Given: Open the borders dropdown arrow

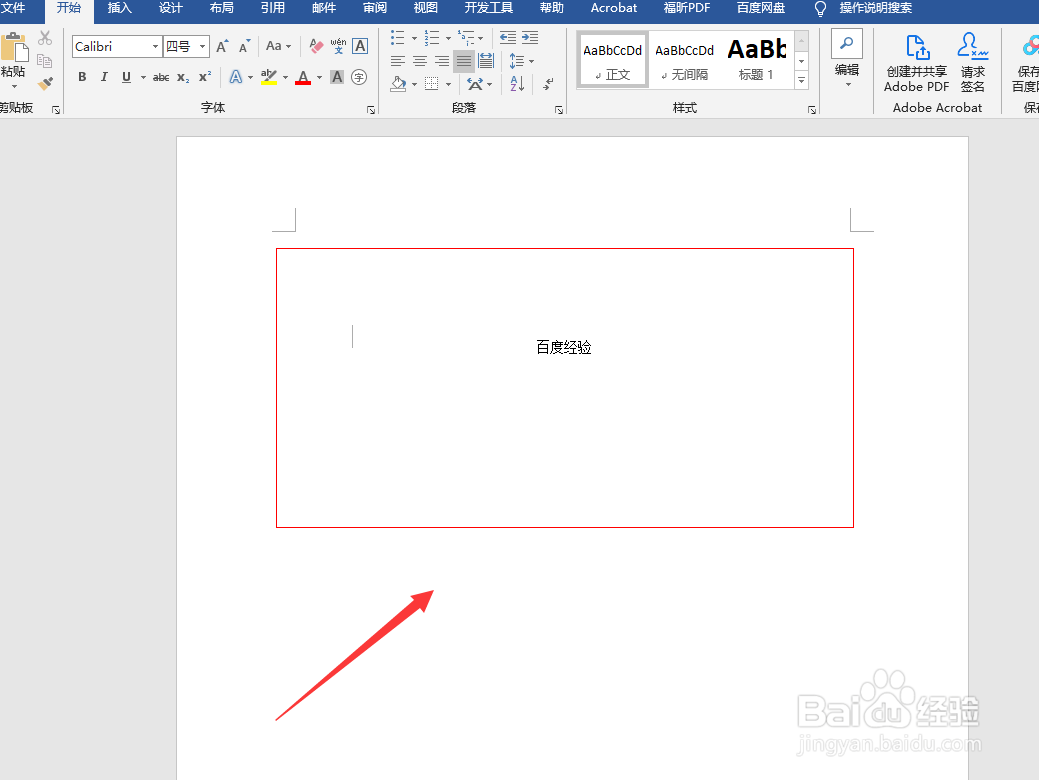Looking at the screenshot, I should (x=449, y=84).
